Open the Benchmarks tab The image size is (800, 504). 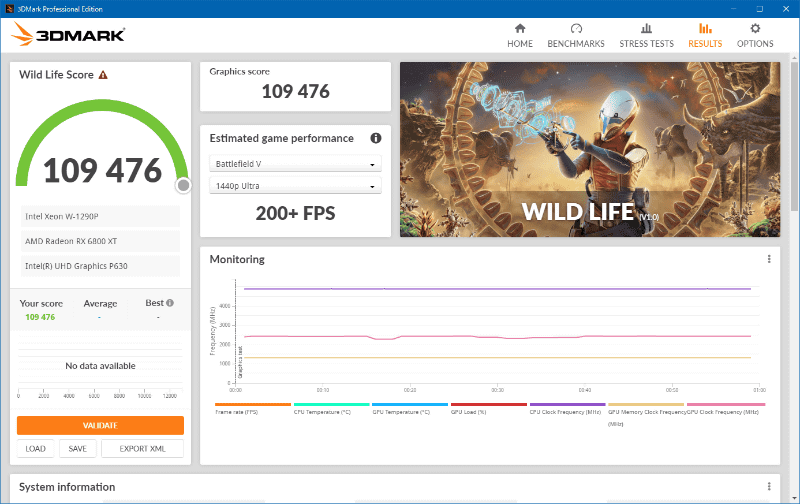coord(576,36)
